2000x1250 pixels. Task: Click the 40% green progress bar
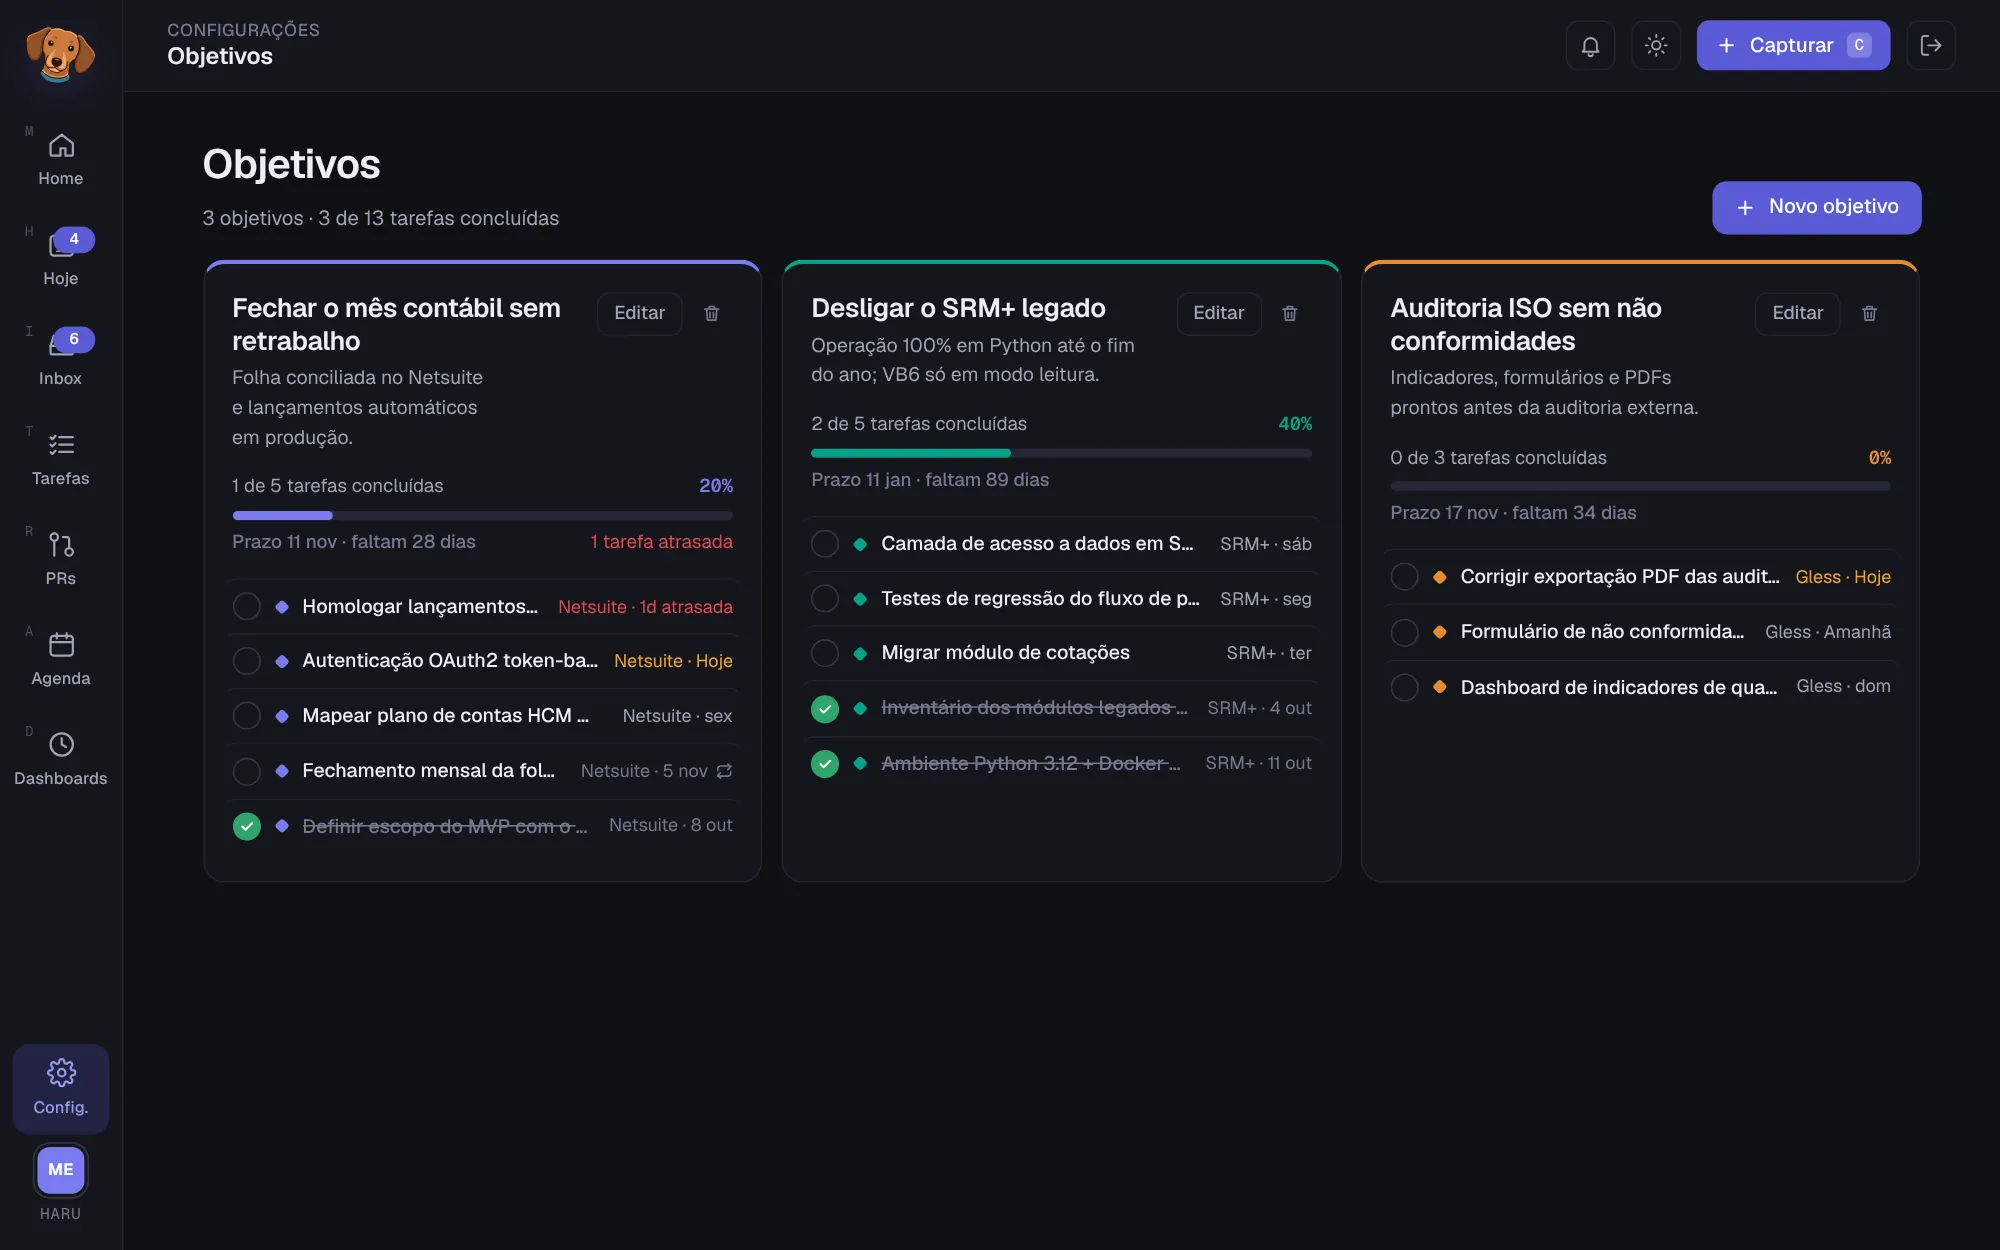[1061, 453]
